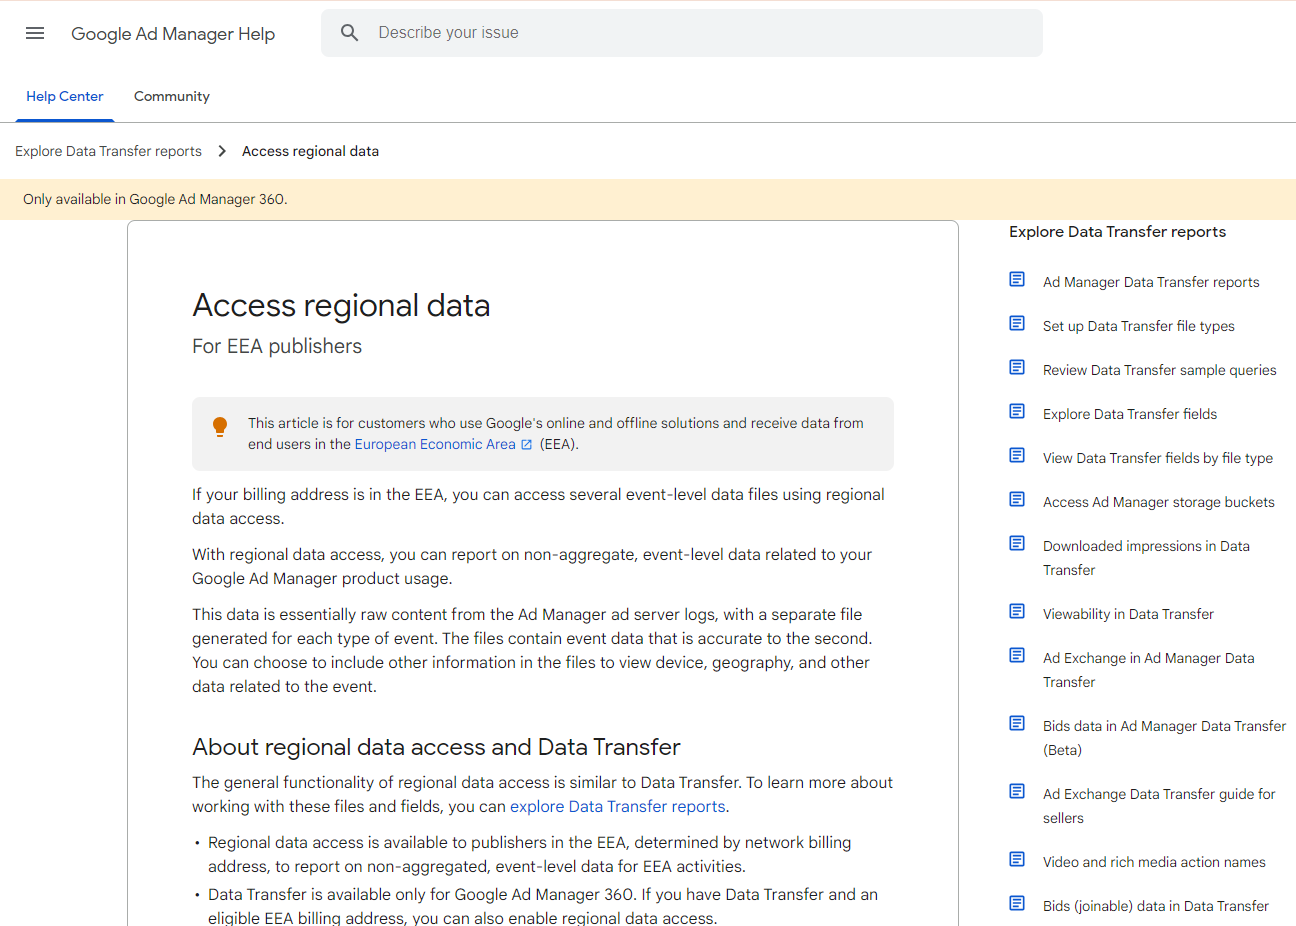This screenshot has width=1296, height=926.
Task: Click article icon for View Data Transfer fields by file type
Action: (1017, 455)
